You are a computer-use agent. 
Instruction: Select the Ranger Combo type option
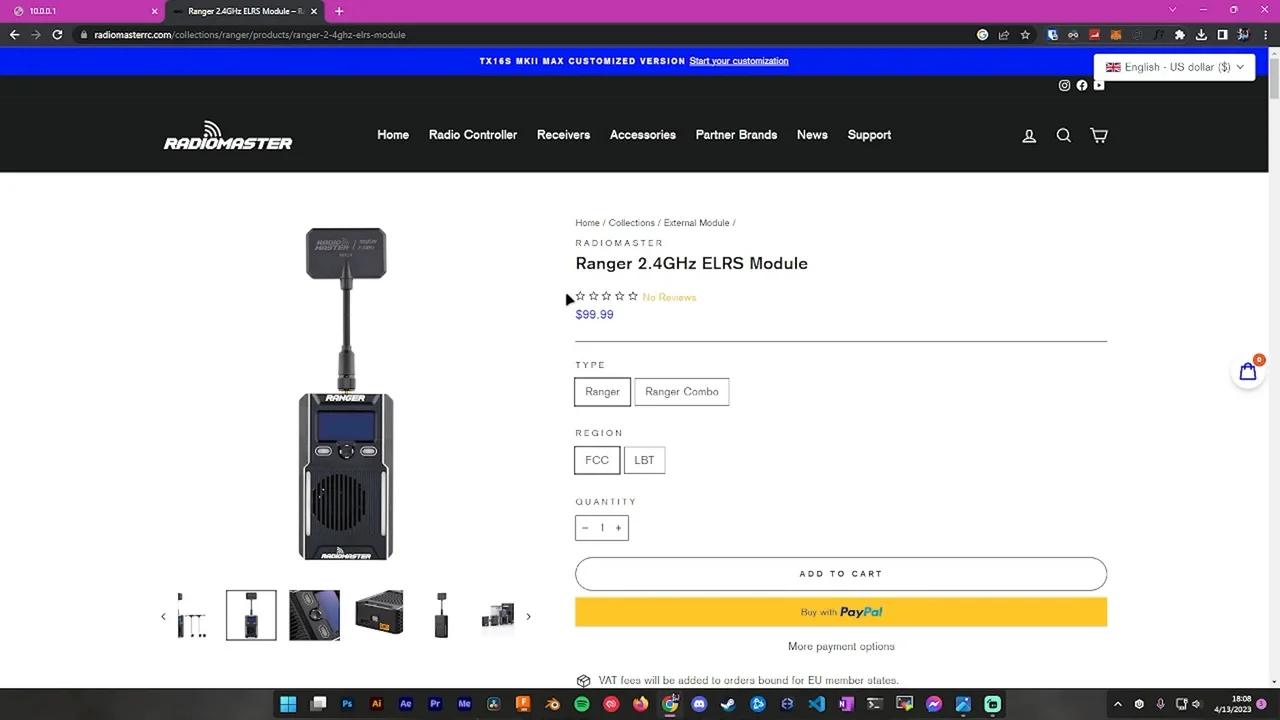pos(681,391)
